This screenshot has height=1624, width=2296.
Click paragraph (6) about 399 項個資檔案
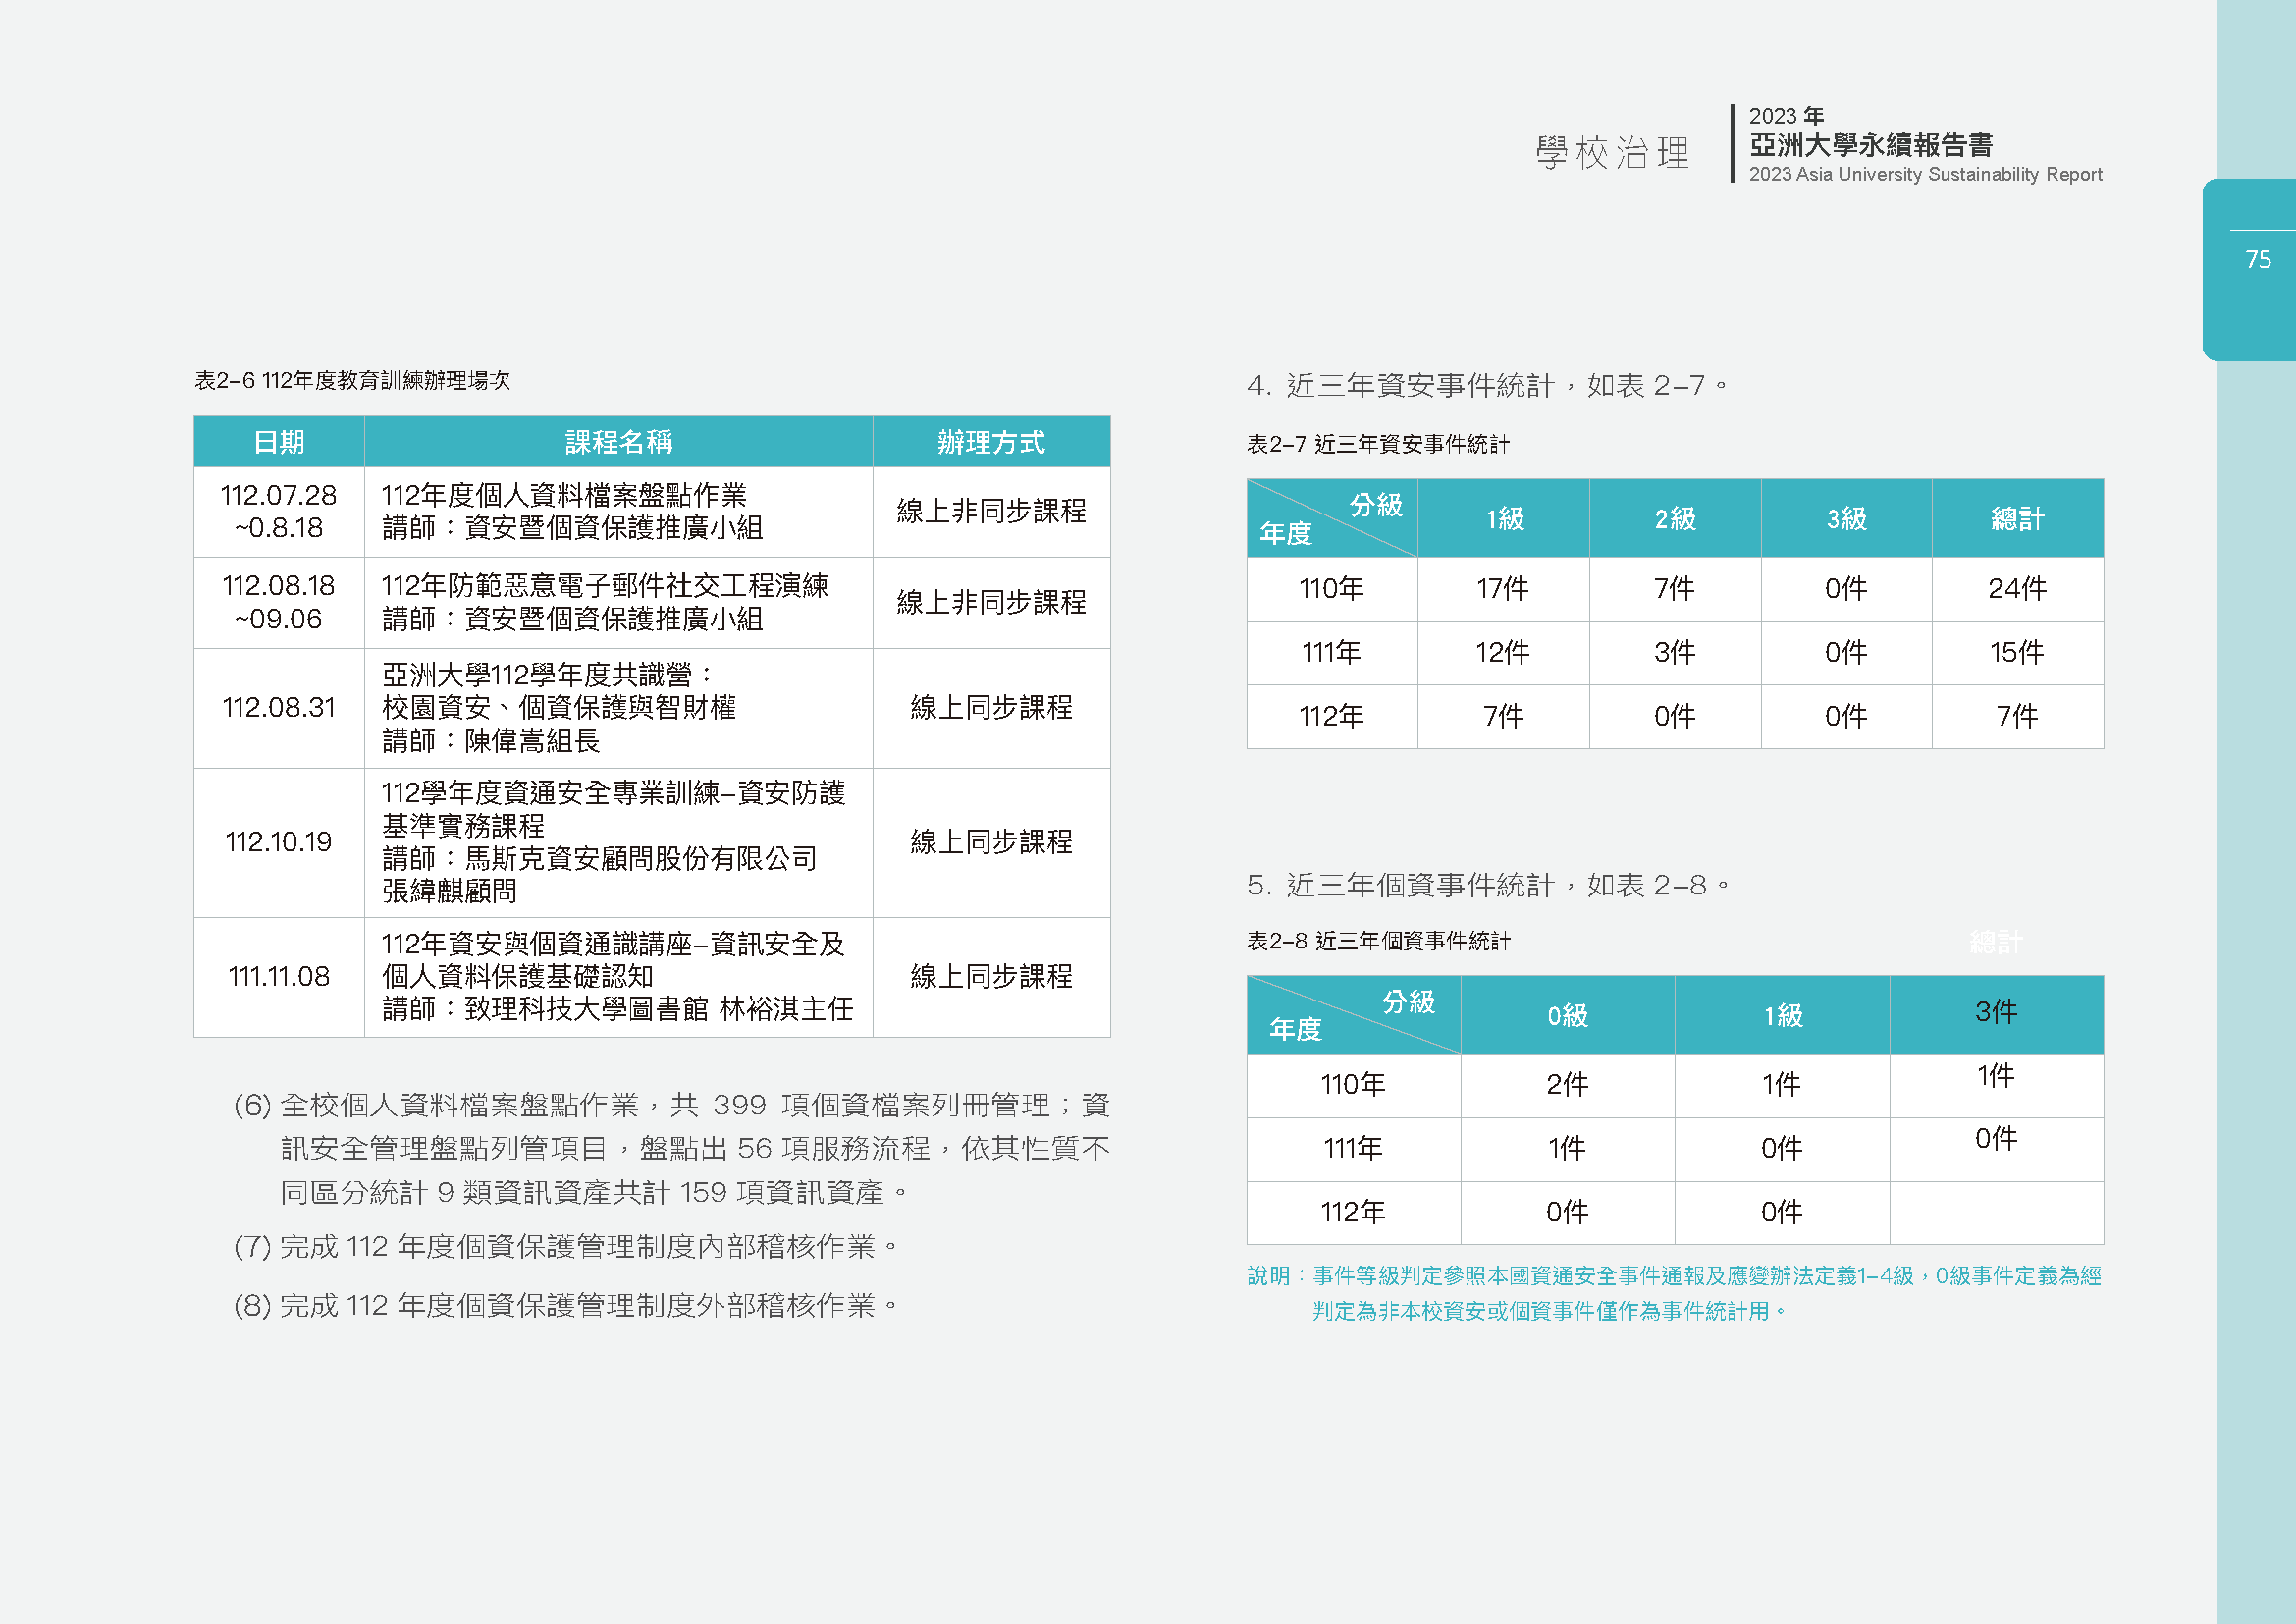[671, 1149]
